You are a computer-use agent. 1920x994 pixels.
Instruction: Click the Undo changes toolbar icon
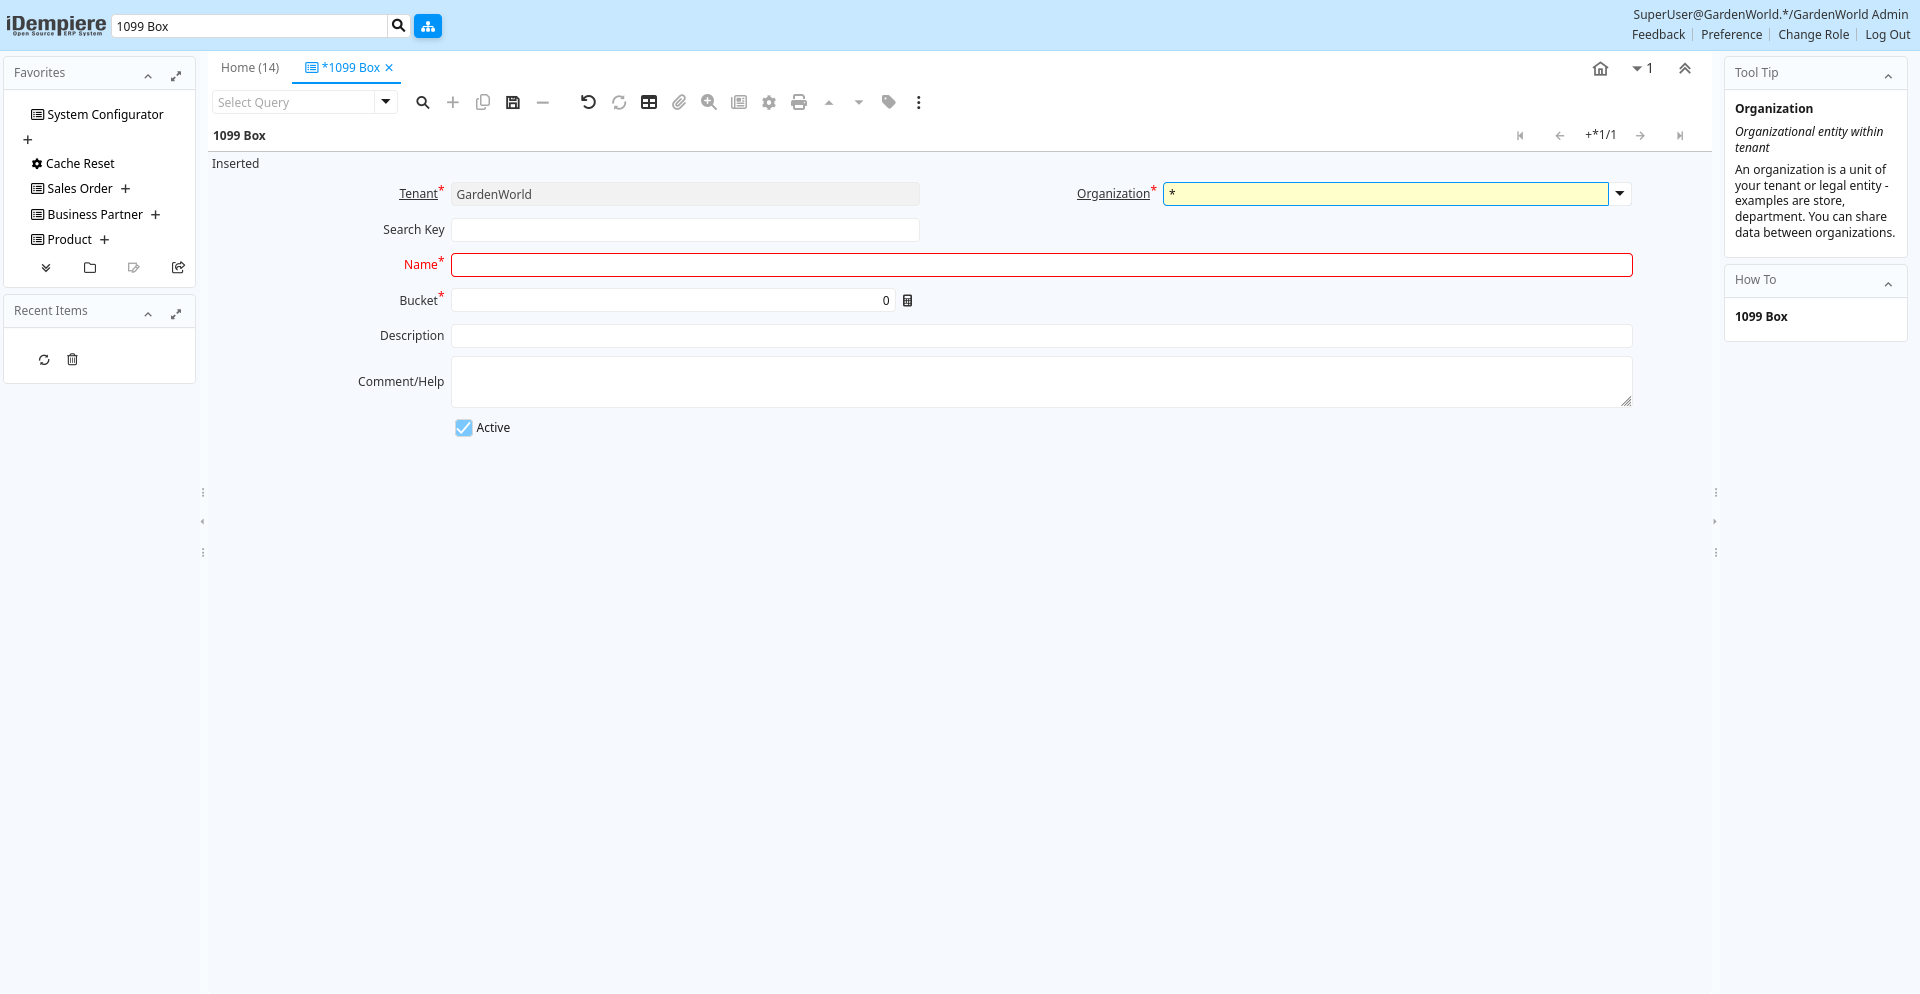point(588,102)
